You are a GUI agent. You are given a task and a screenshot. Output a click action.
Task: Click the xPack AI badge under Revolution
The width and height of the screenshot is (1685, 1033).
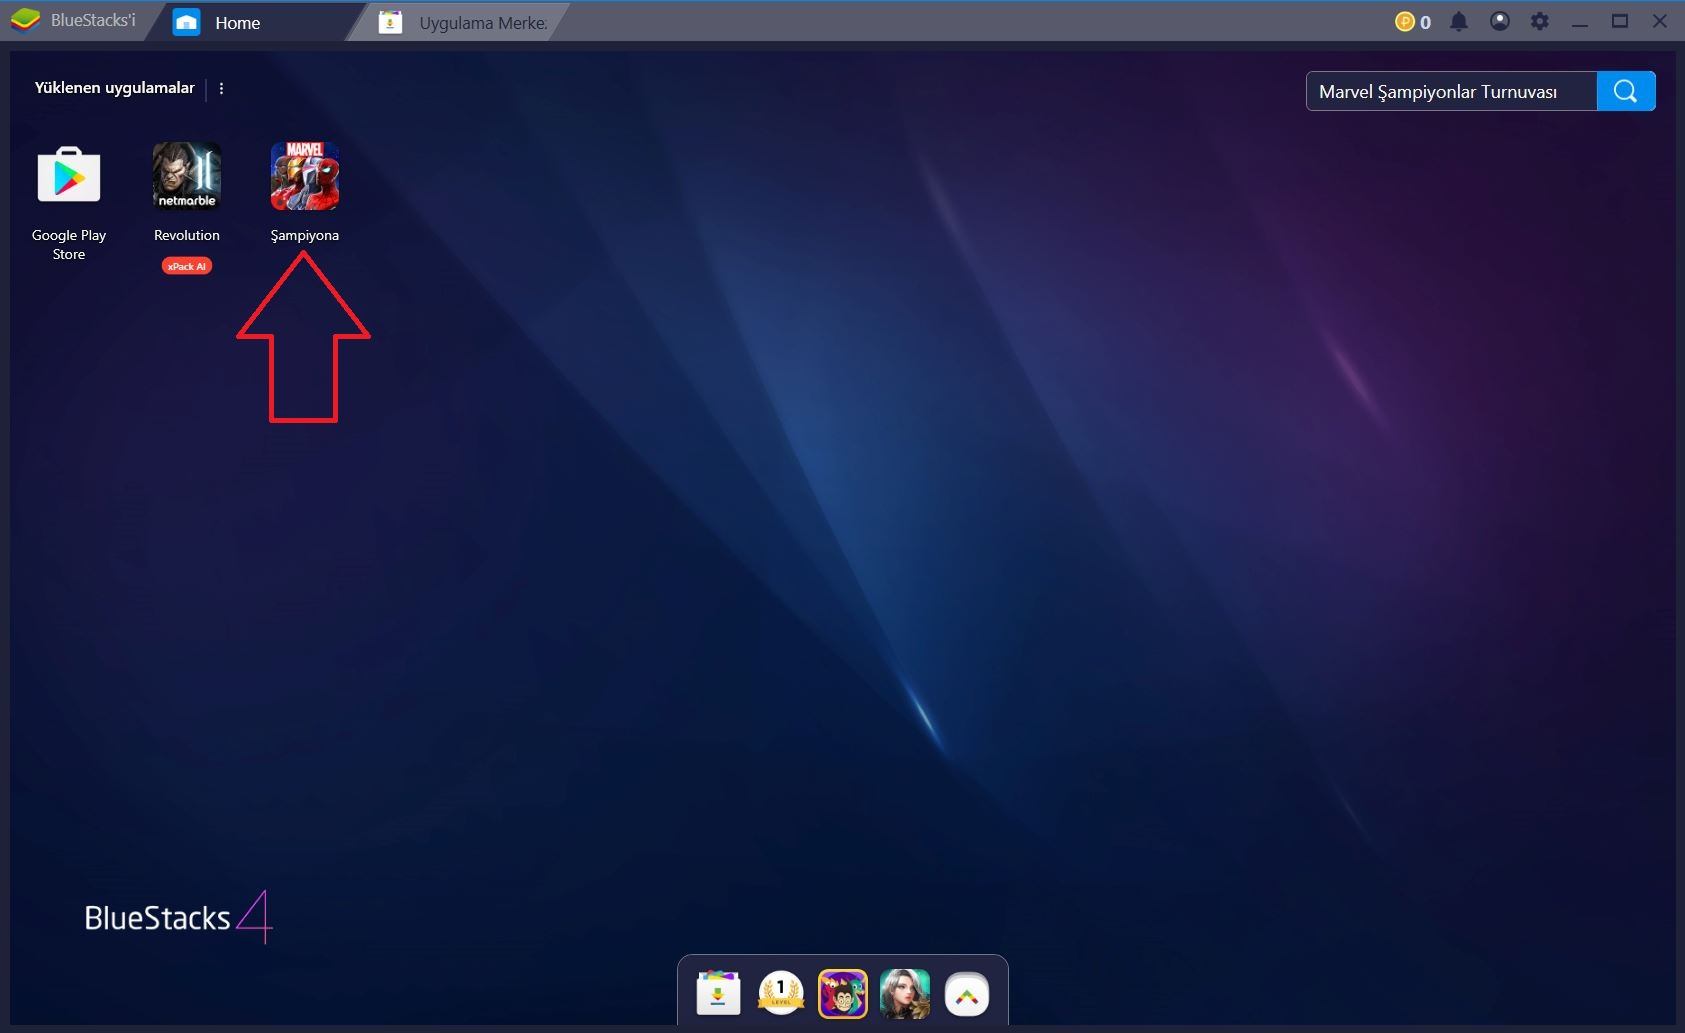pos(186,266)
